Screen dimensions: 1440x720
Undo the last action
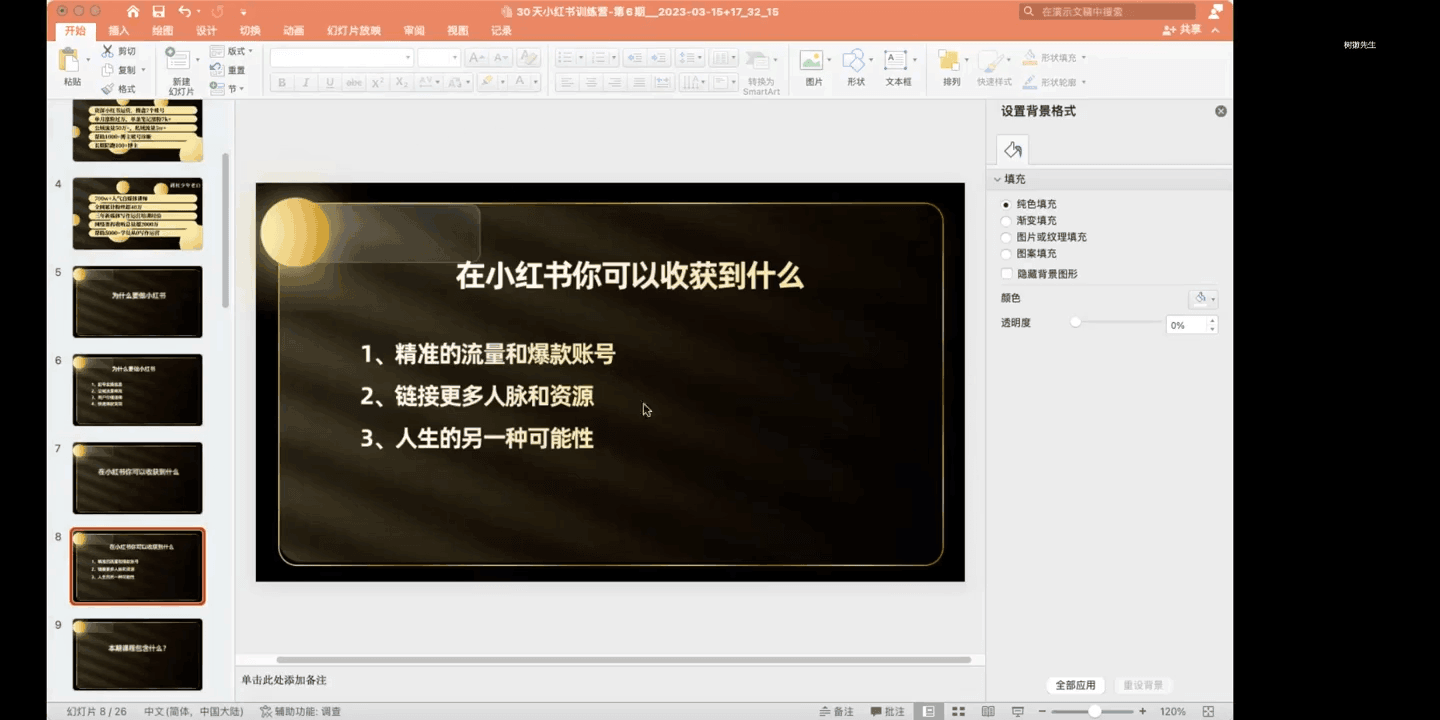tap(184, 11)
